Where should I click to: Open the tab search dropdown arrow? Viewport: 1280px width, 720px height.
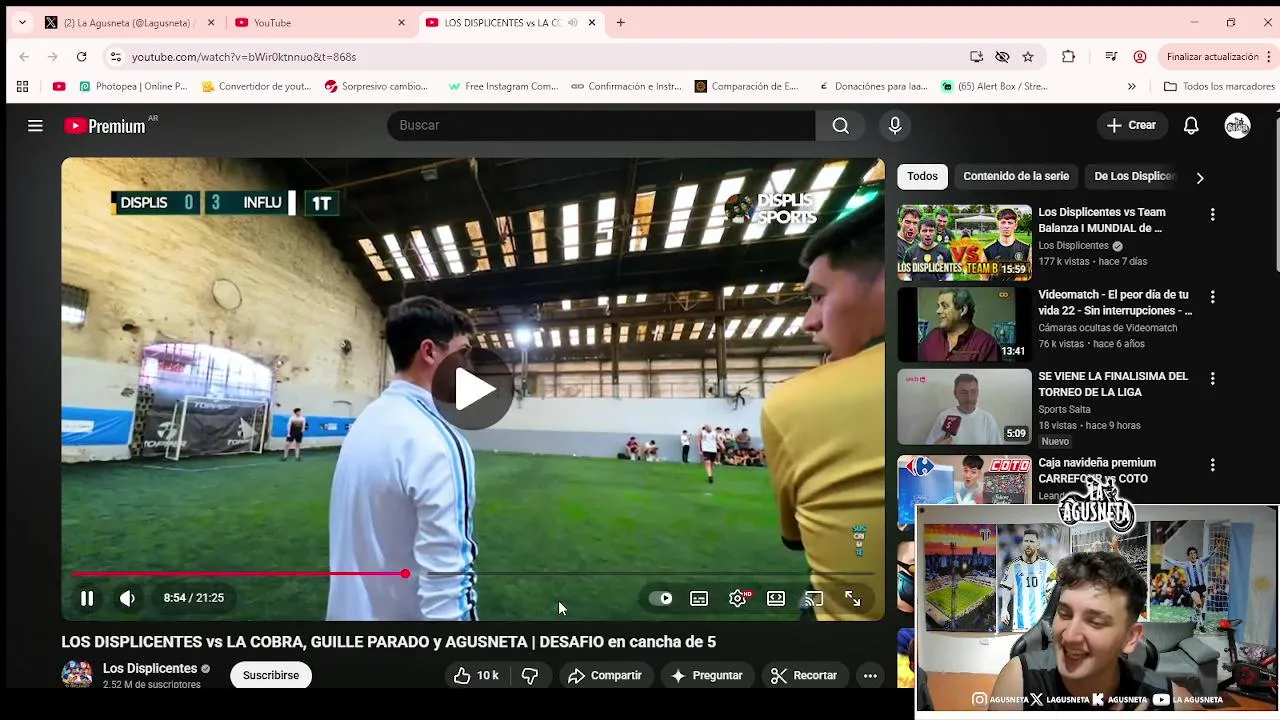(x=22, y=22)
